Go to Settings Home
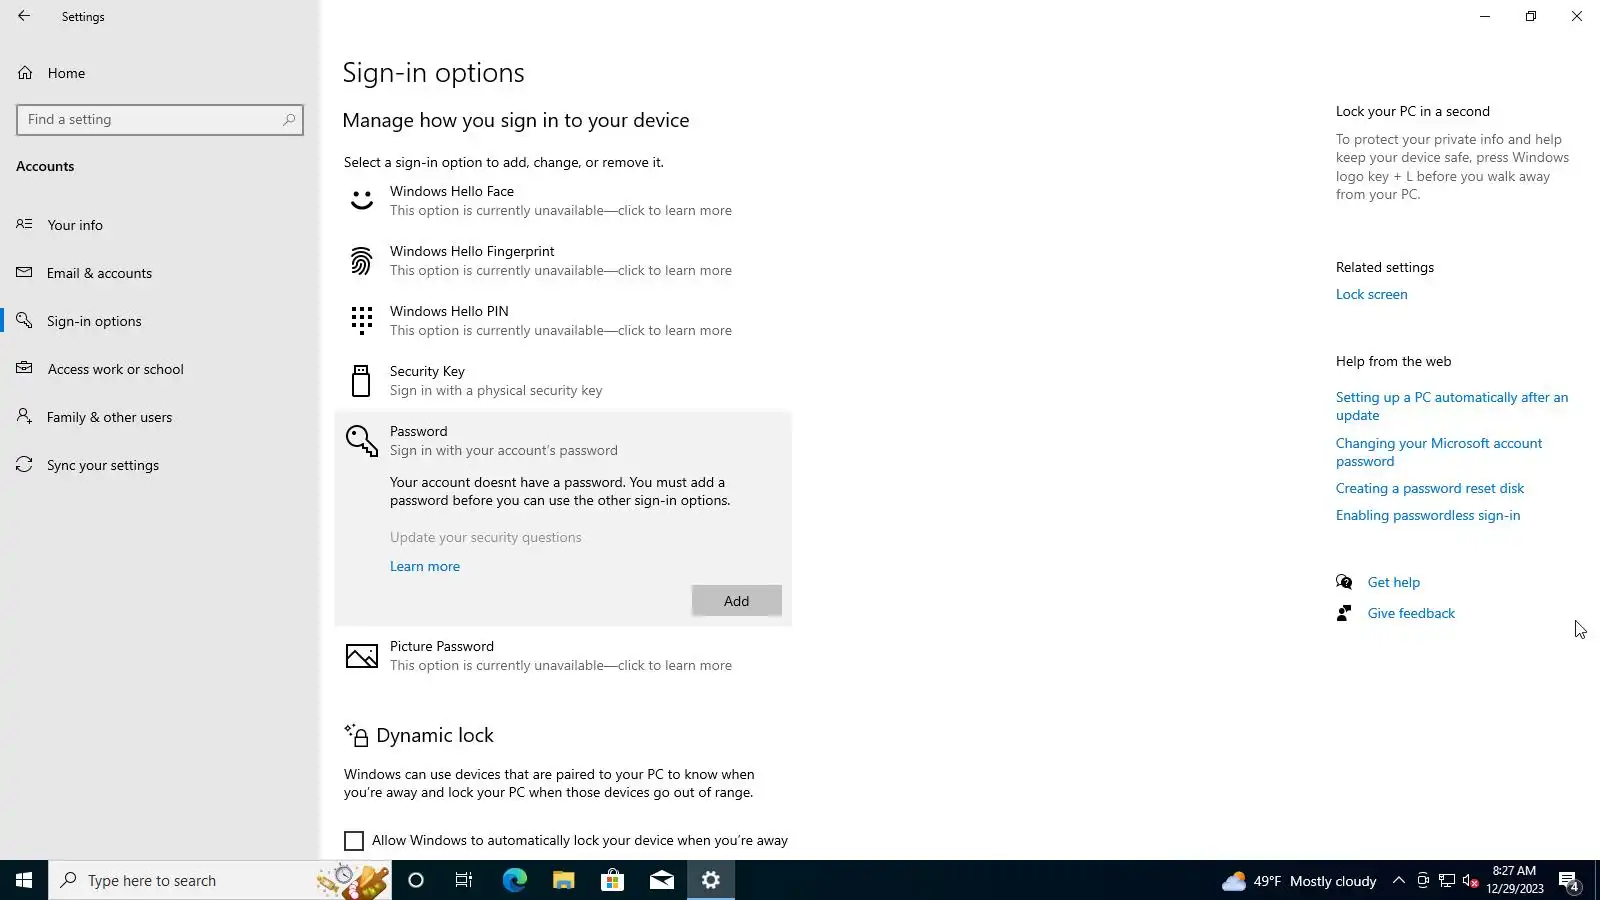The height and width of the screenshot is (900, 1600). [160, 73]
